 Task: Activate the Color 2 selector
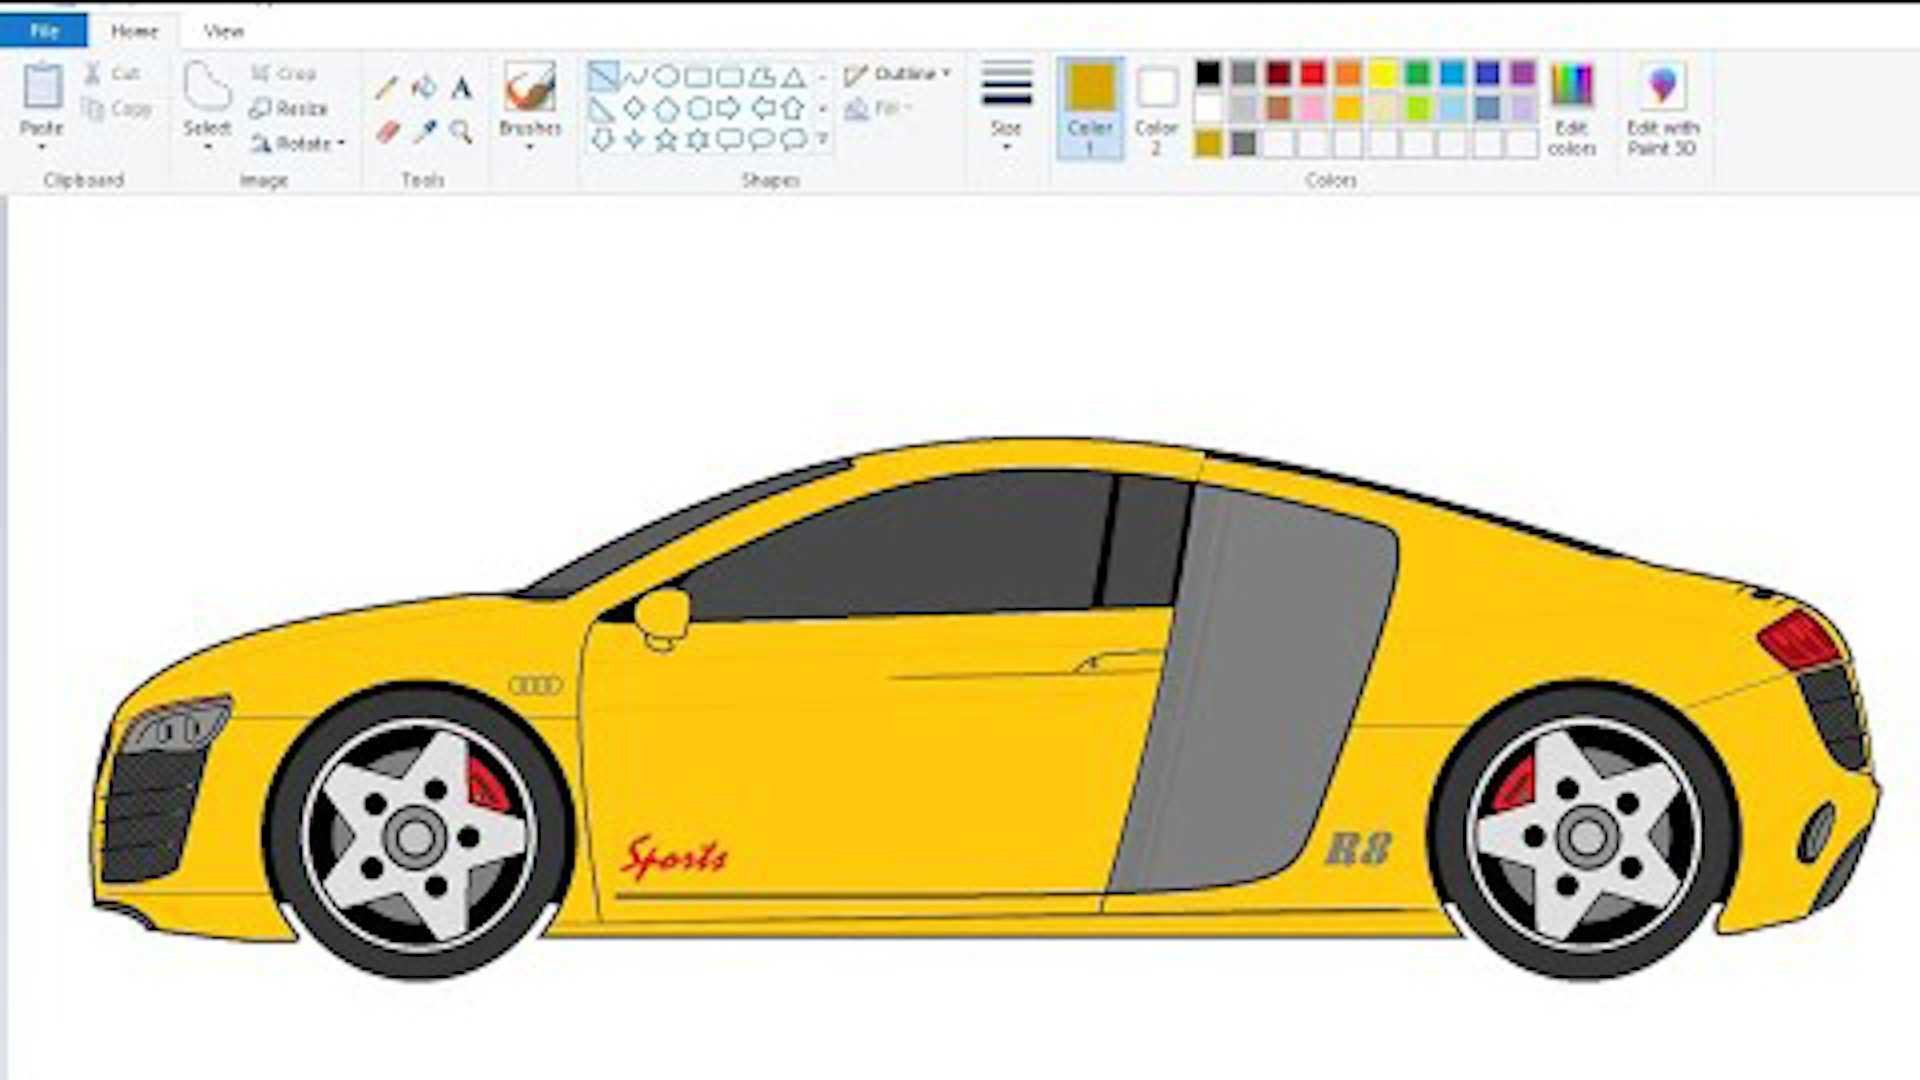click(x=1156, y=107)
